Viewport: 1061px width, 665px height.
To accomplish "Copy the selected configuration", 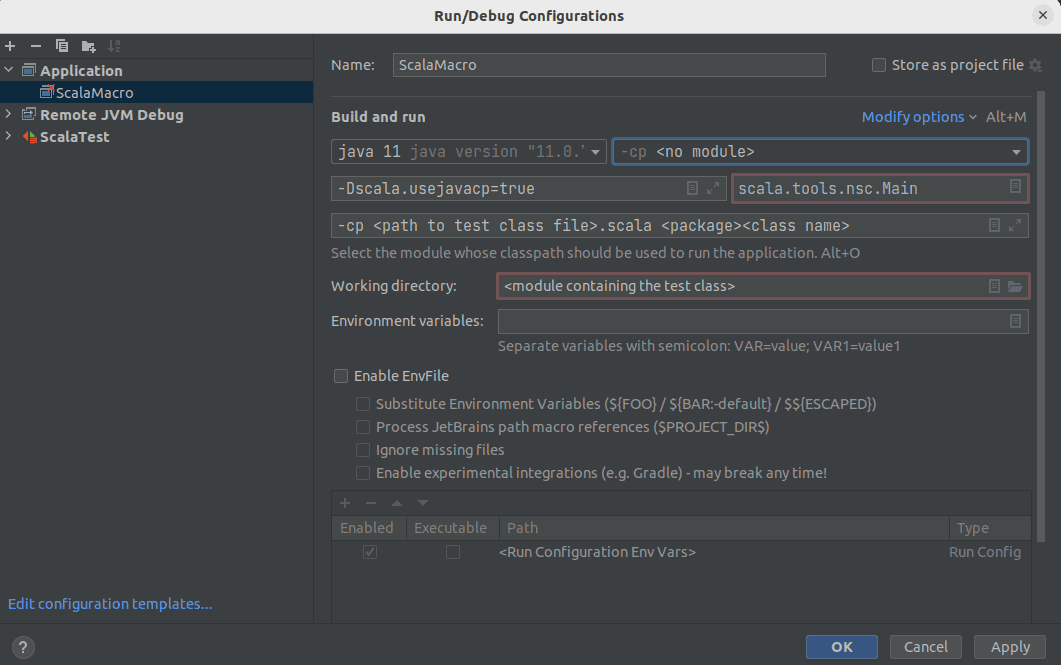I will coord(62,46).
